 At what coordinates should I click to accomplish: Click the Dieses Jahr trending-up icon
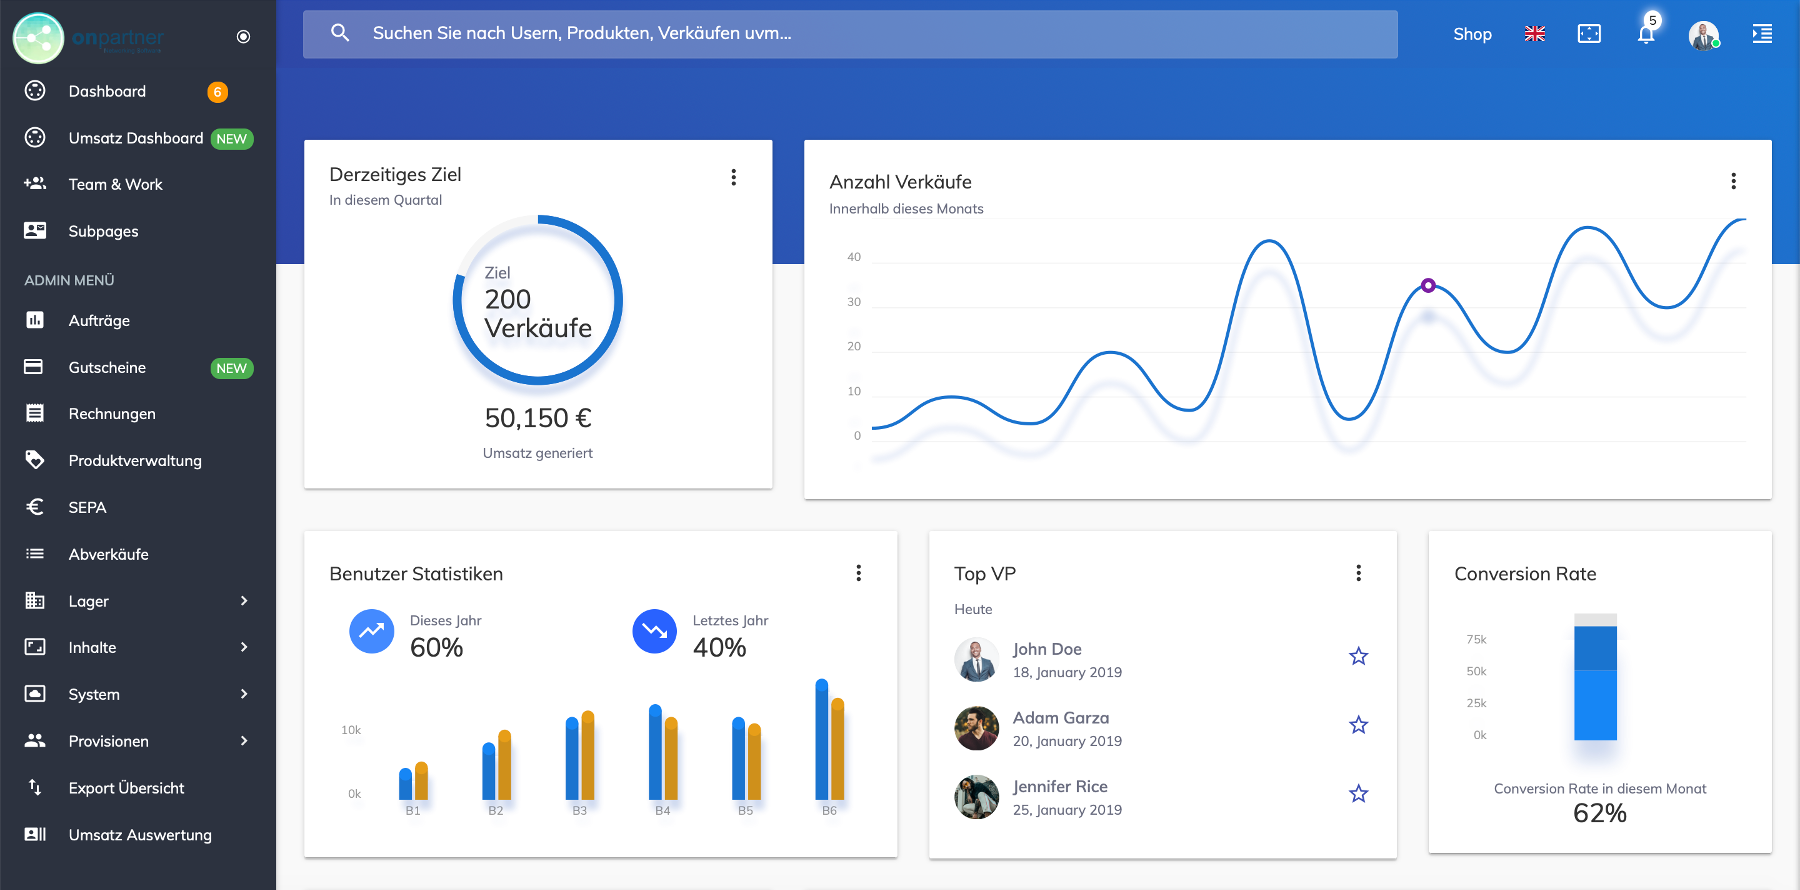point(371,631)
